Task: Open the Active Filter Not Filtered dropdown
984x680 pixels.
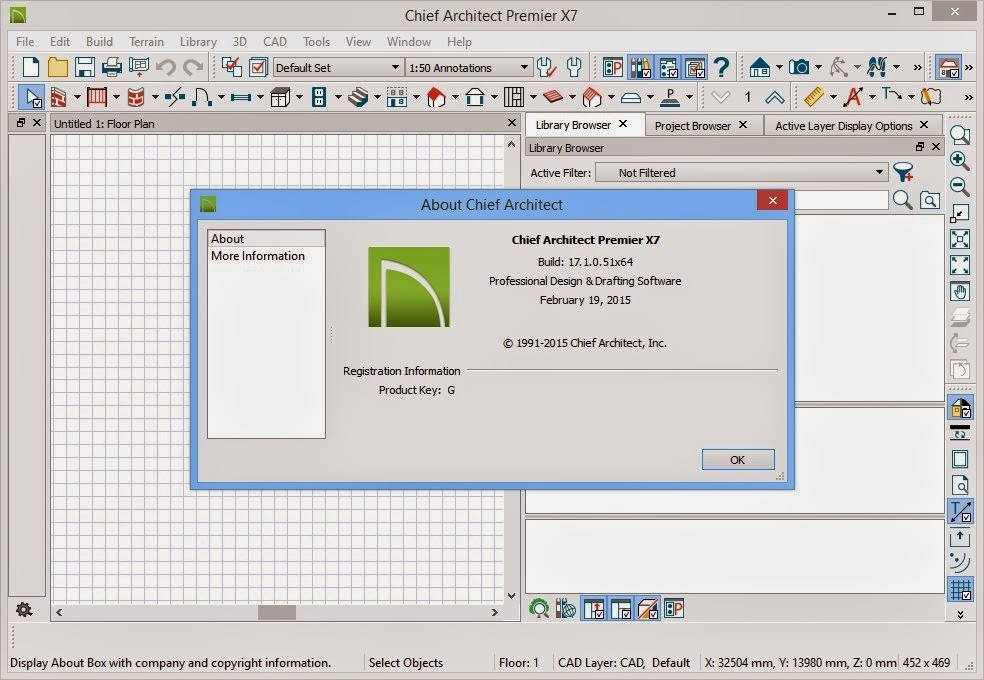Action: tap(742, 173)
